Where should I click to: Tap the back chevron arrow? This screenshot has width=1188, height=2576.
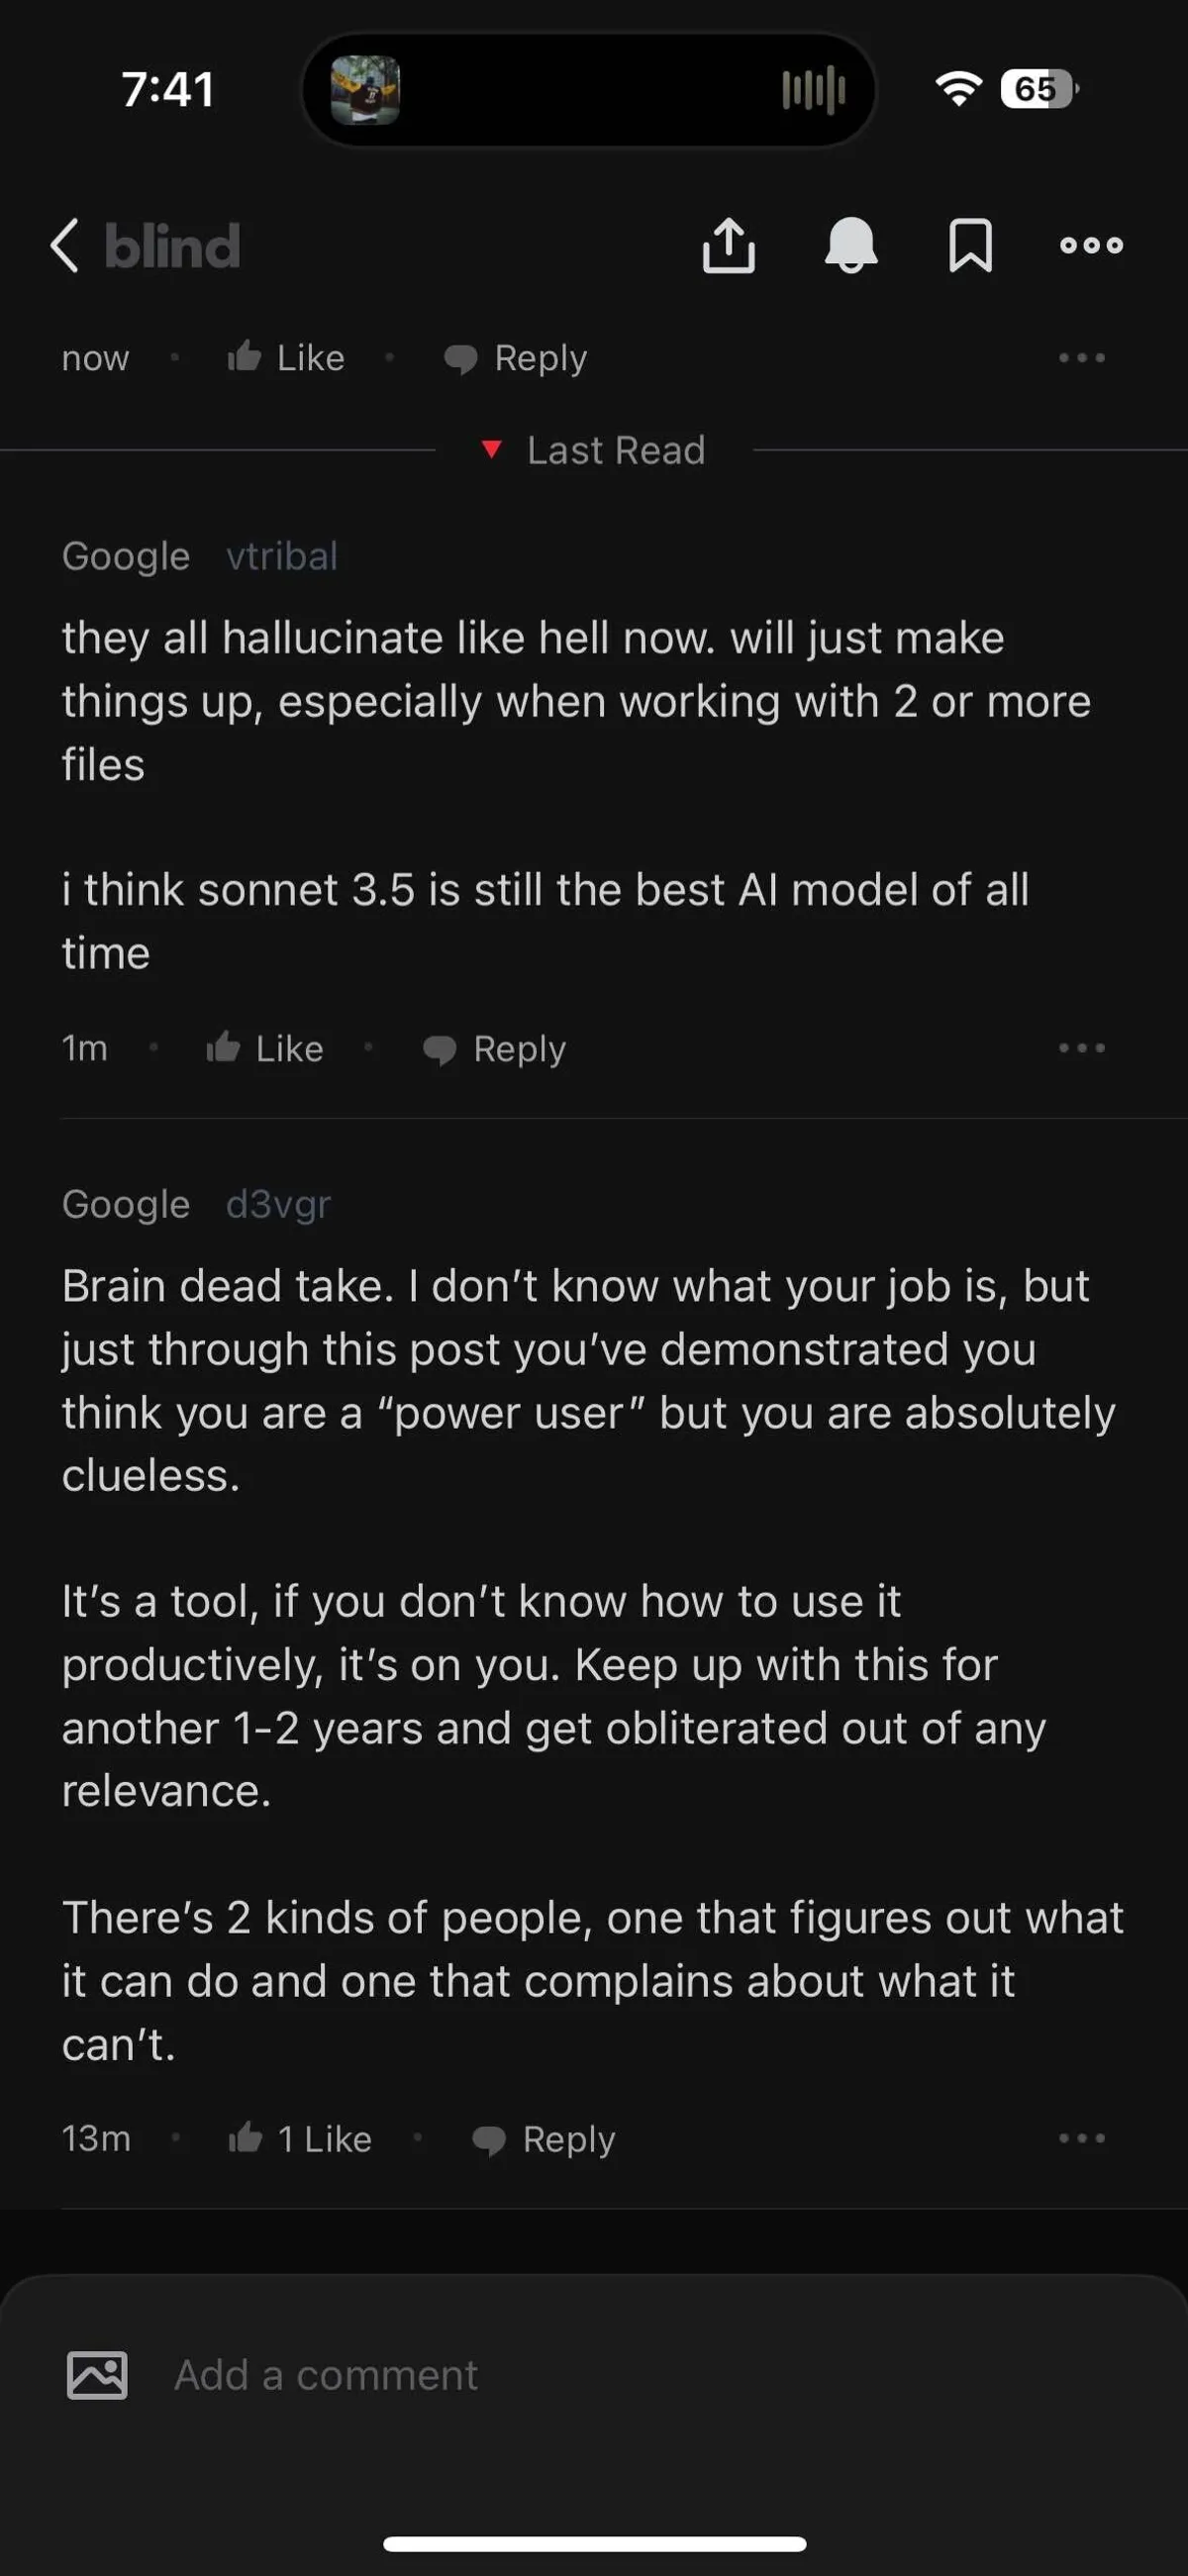(x=65, y=246)
